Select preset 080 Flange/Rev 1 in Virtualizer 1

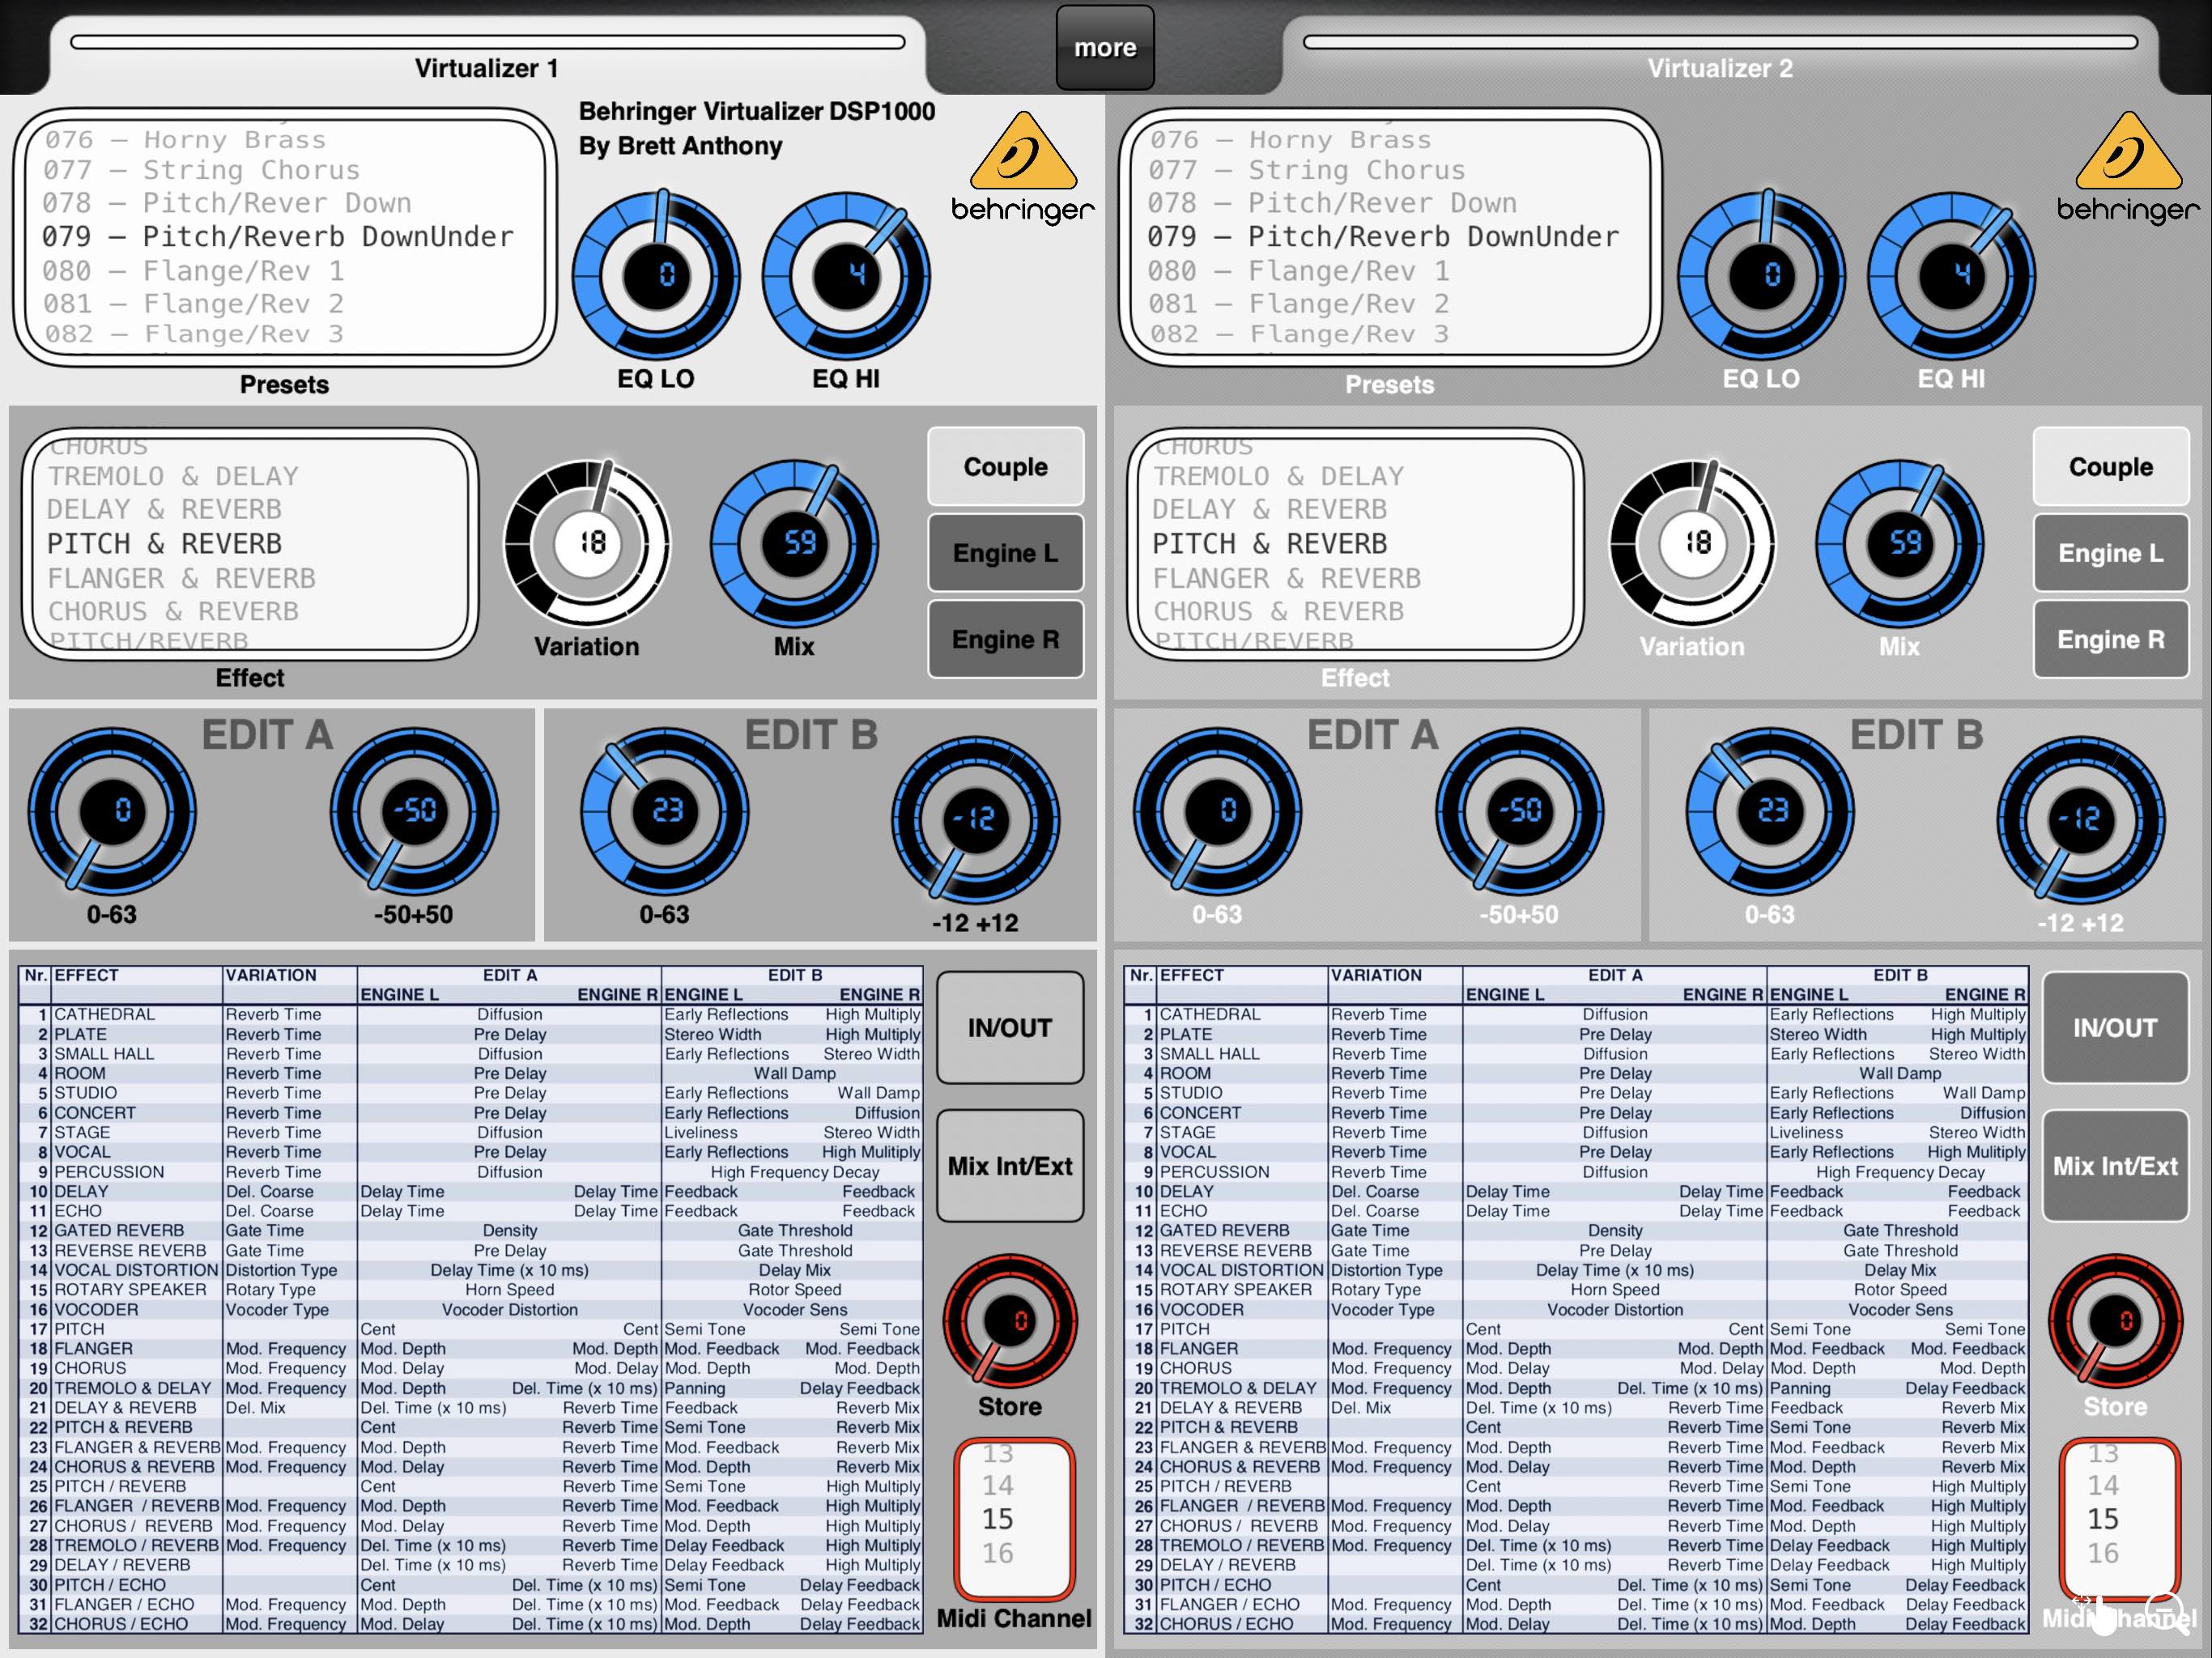(193, 271)
